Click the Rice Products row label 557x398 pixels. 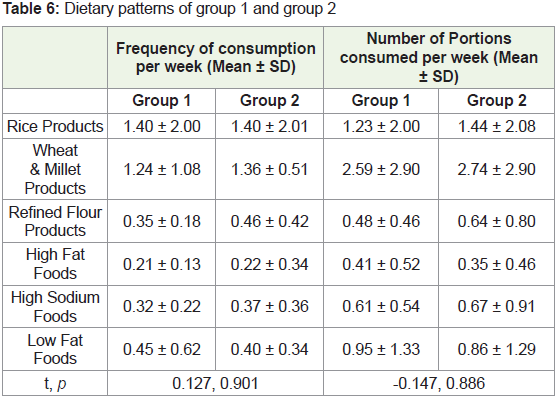(55, 126)
